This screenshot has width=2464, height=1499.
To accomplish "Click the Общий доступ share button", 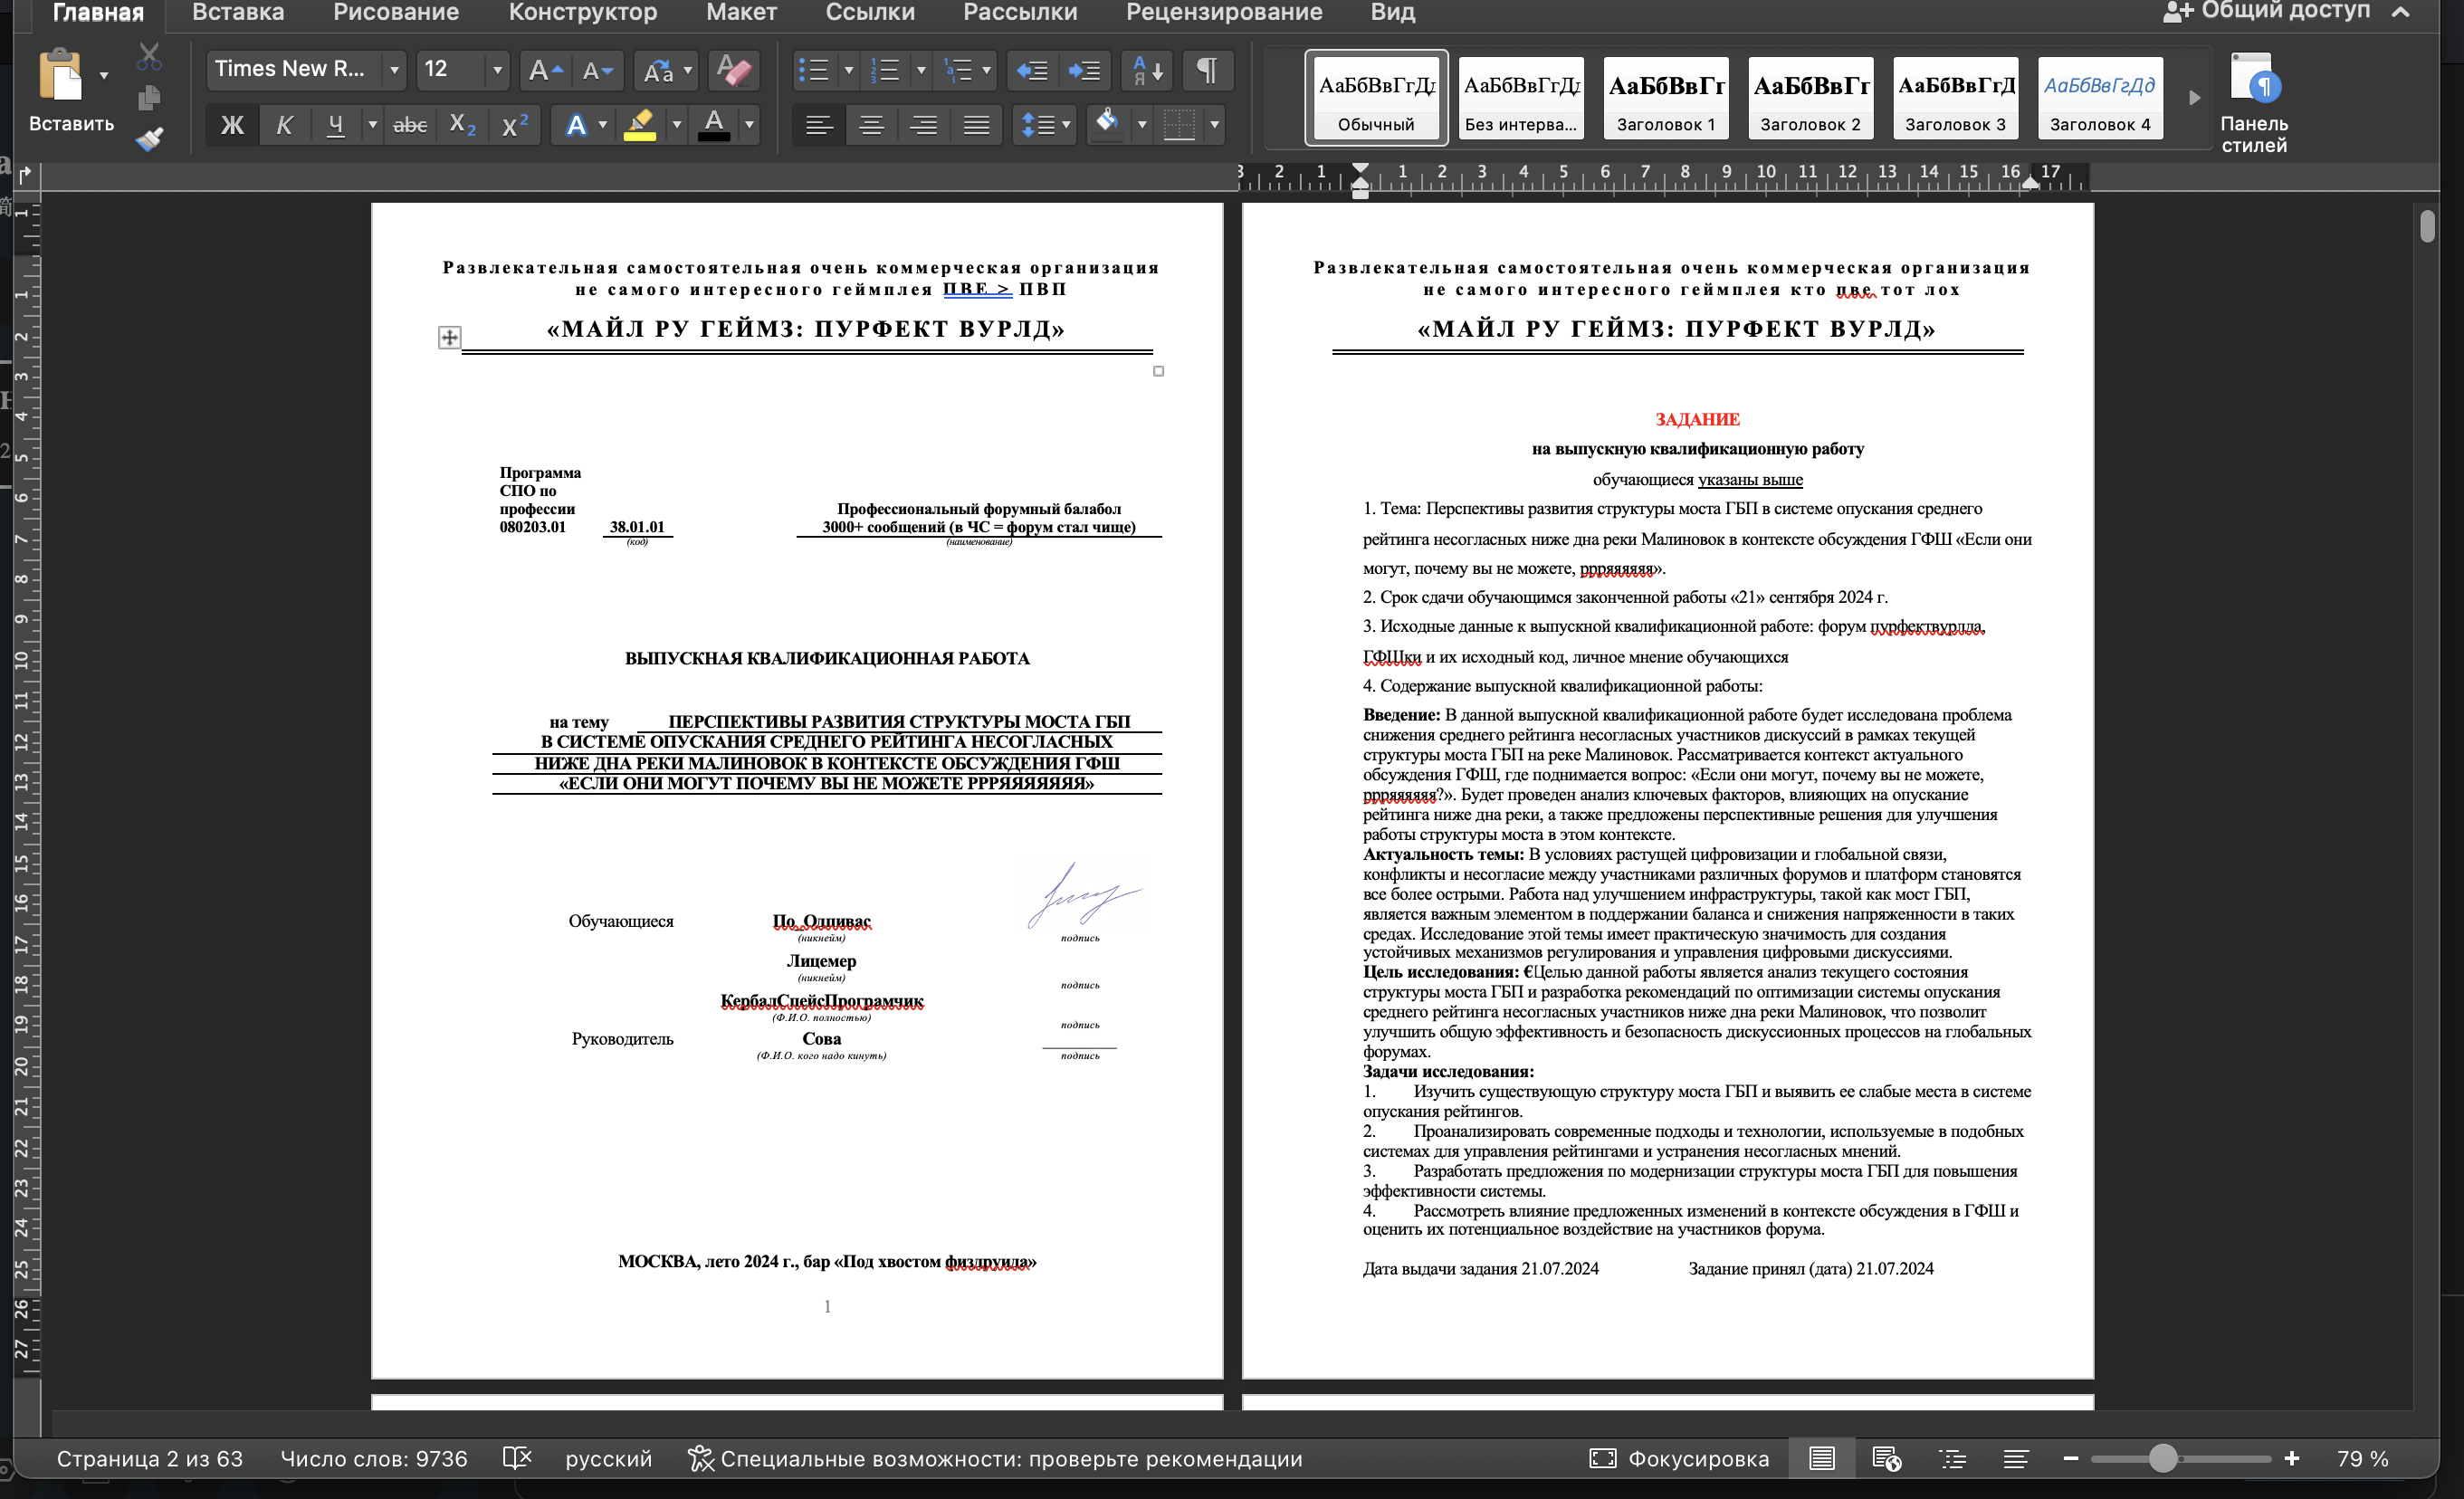I will (x=2266, y=11).
